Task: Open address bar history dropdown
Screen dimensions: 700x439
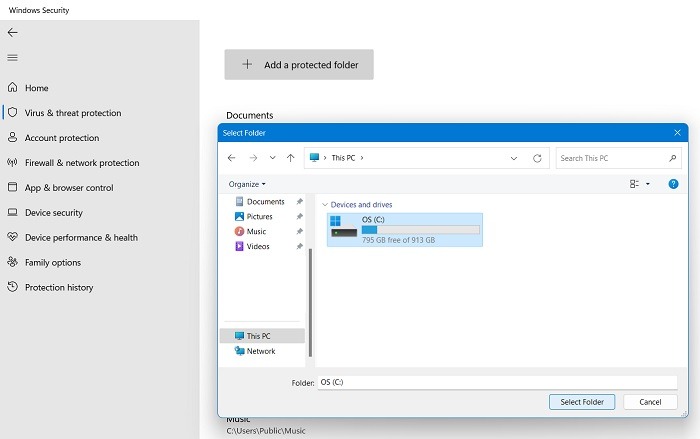Action: click(514, 158)
